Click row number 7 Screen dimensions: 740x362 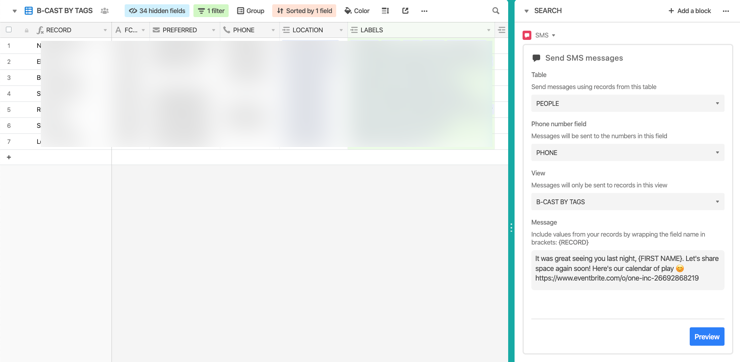pyautogui.click(x=8, y=141)
